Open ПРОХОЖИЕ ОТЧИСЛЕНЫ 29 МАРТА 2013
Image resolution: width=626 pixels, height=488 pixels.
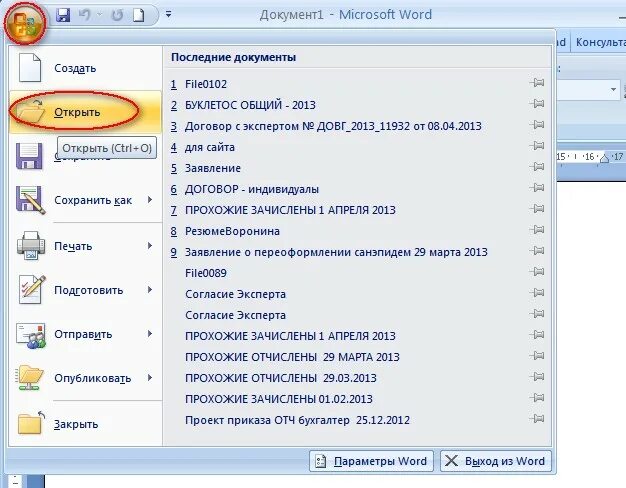pos(292,357)
